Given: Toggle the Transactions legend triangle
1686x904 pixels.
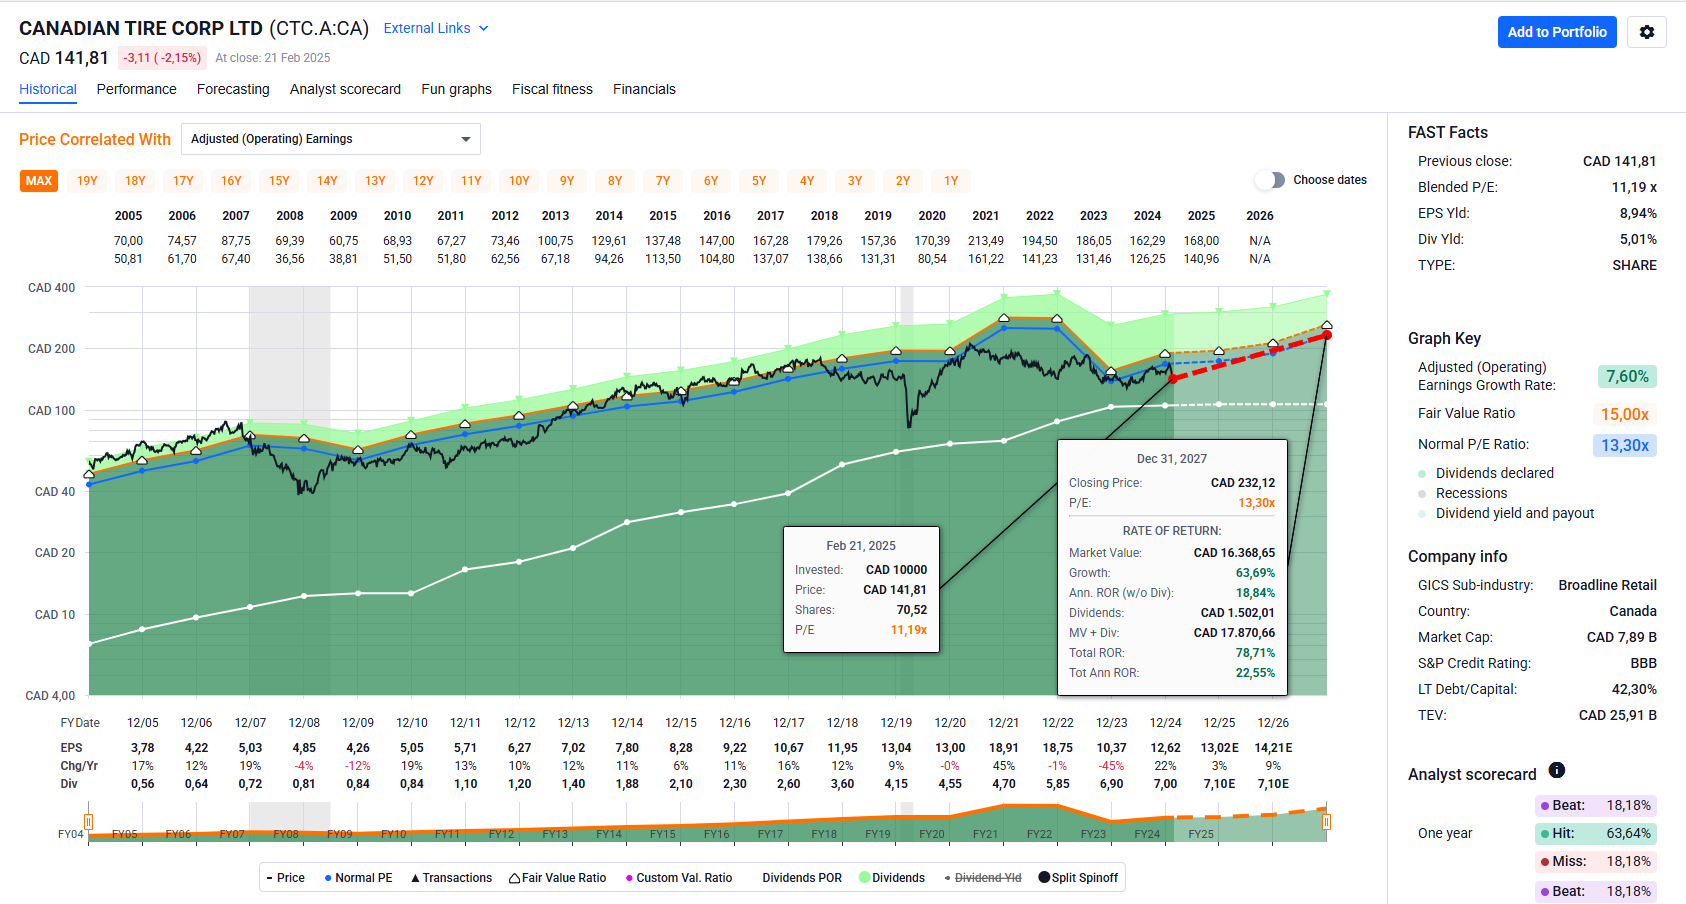Looking at the screenshot, I should 415,878.
